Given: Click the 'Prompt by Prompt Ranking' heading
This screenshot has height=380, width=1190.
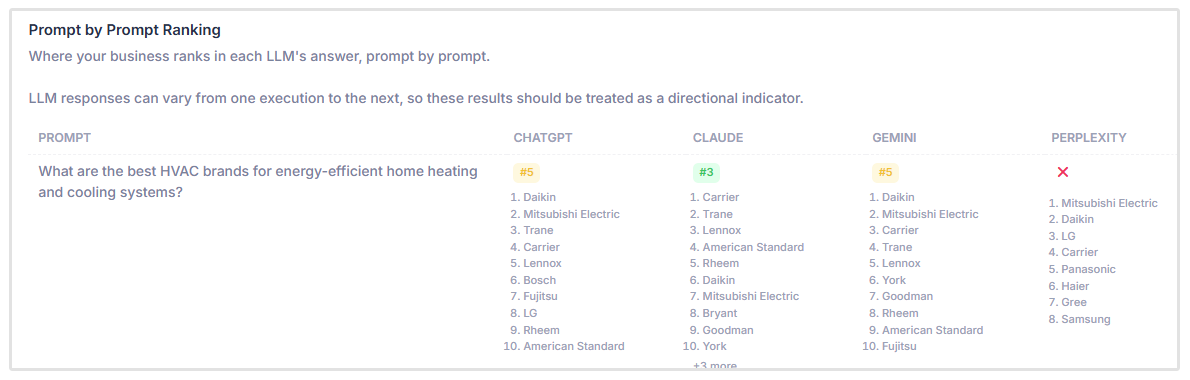Looking at the screenshot, I should 124,30.
